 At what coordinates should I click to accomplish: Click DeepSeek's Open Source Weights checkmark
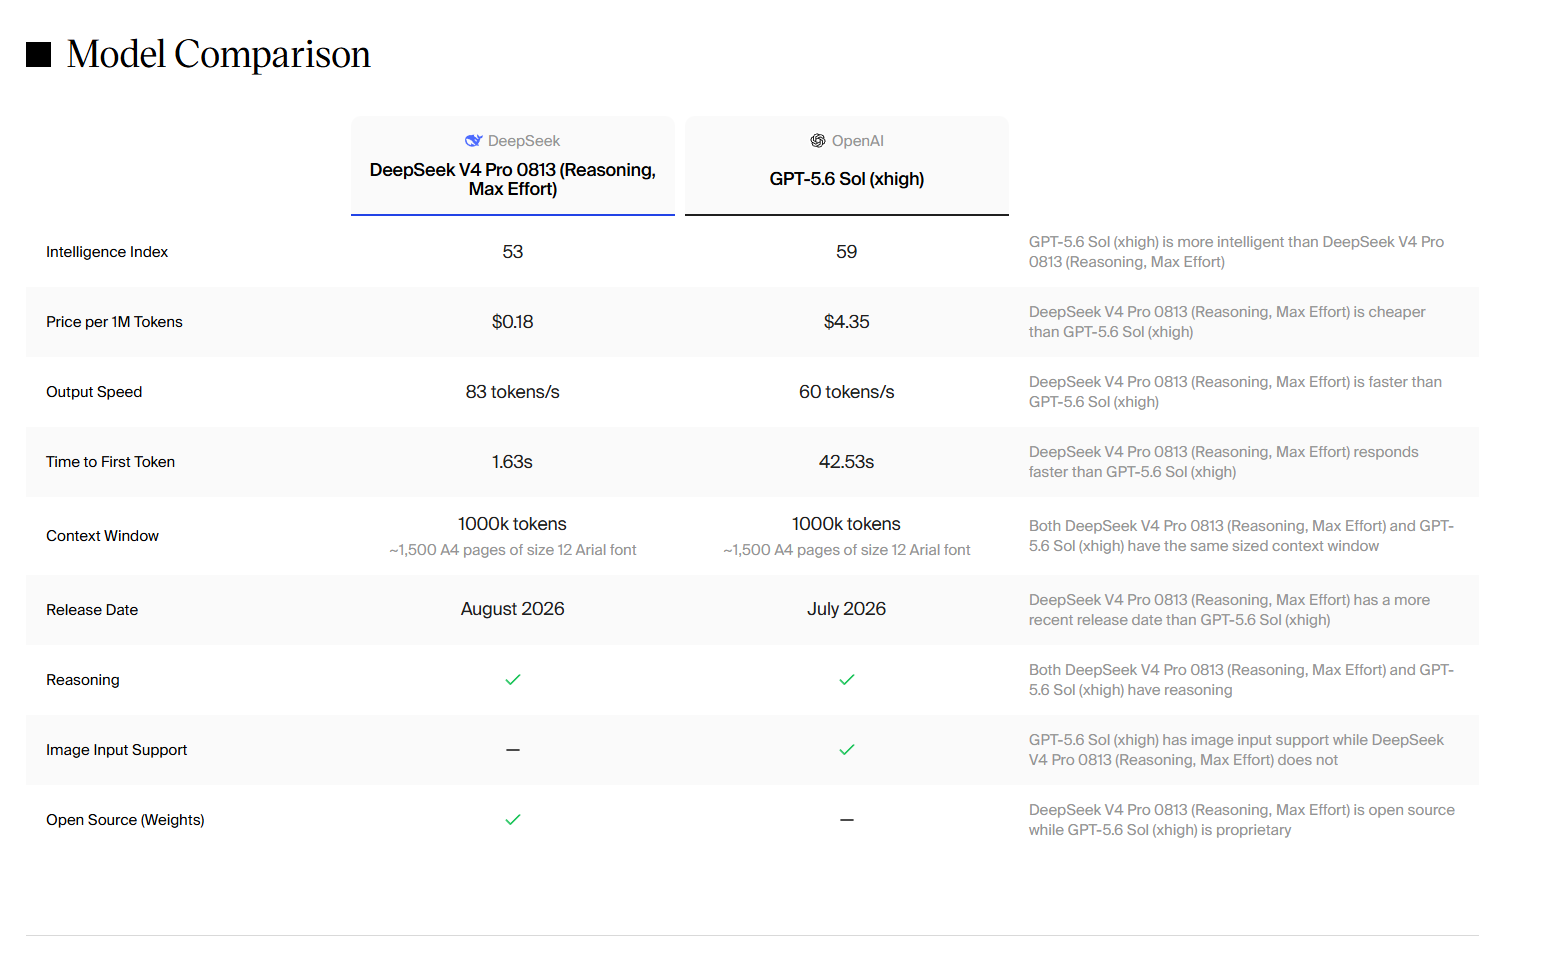point(513,820)
